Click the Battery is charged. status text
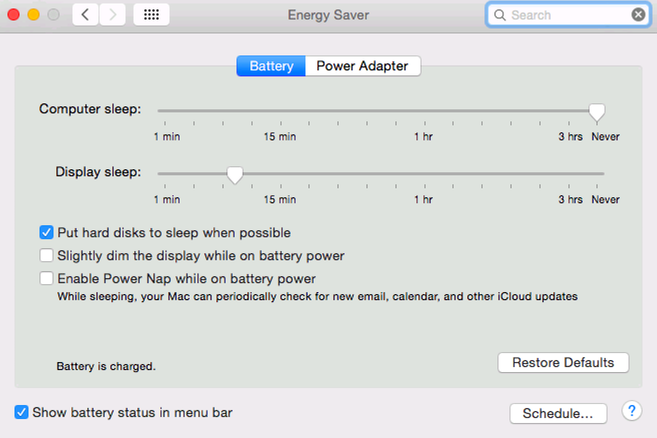The width and height of the screenshot is (657, 438). click(106, 366)
